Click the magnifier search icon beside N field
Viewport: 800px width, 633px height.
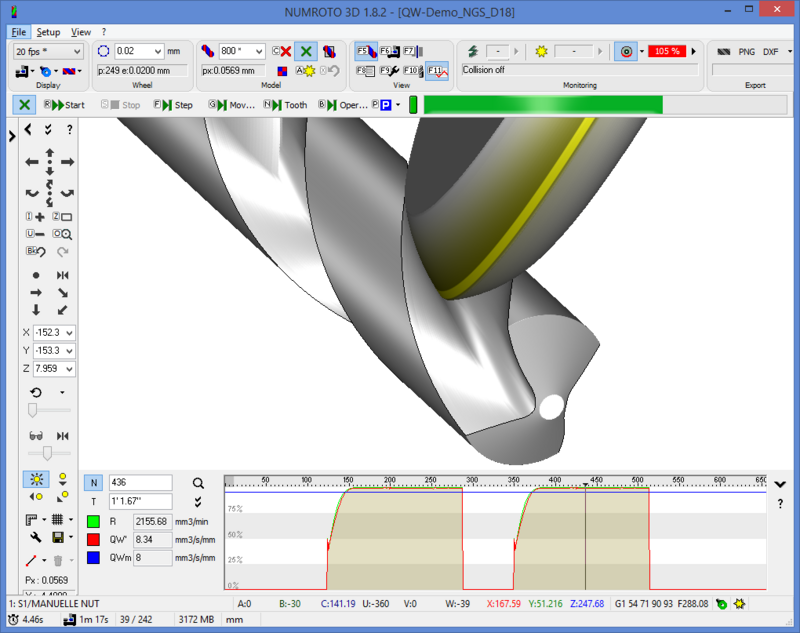(198, 483)
